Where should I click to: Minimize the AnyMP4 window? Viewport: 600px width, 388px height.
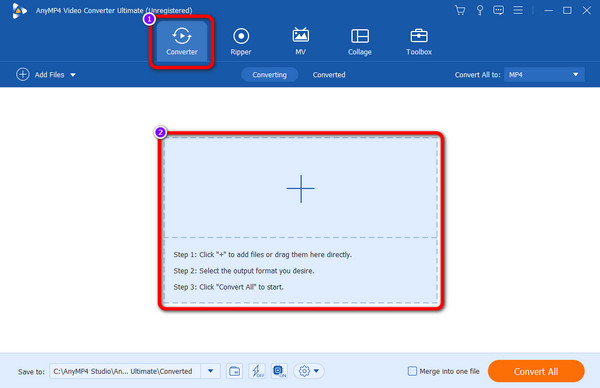click(x=548, y=11)
